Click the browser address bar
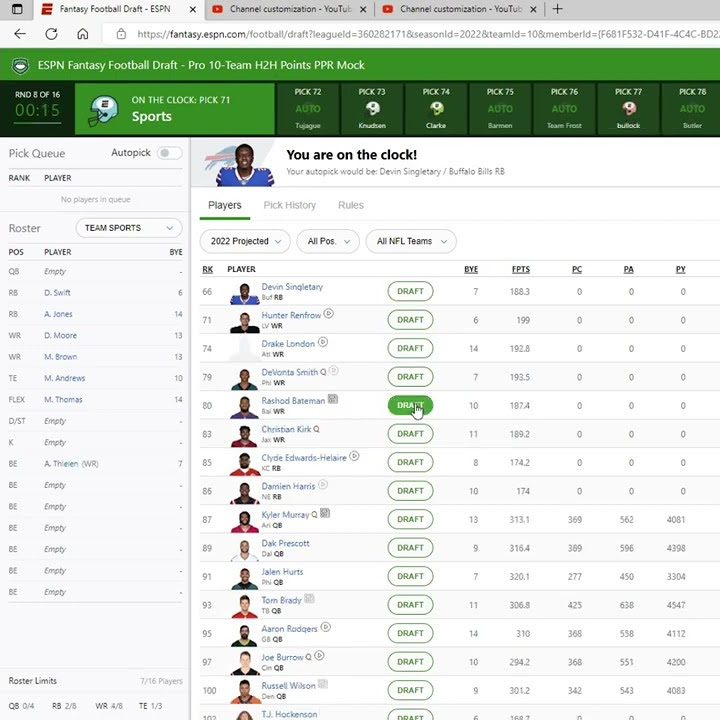Viewport: 720px width, 720px height. click(413, 34)
